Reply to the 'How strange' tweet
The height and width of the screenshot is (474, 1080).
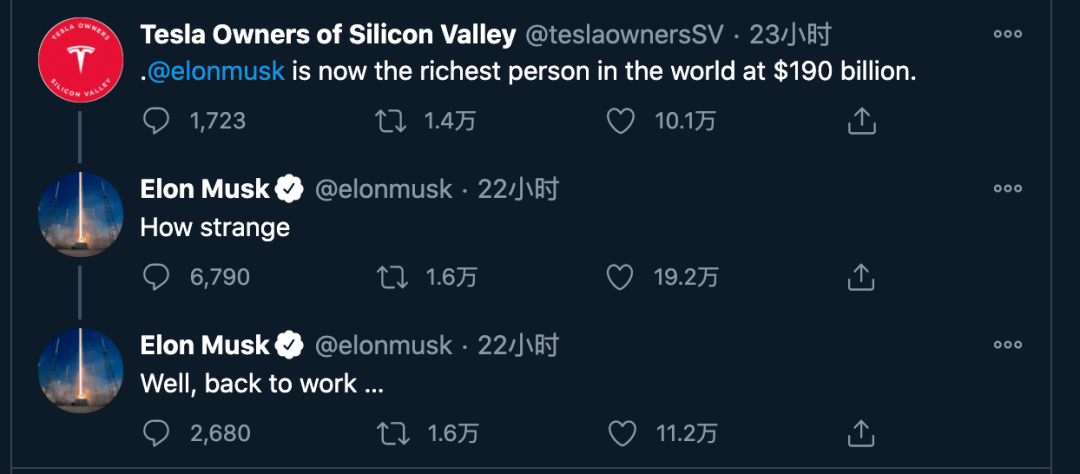coord(156,278)
